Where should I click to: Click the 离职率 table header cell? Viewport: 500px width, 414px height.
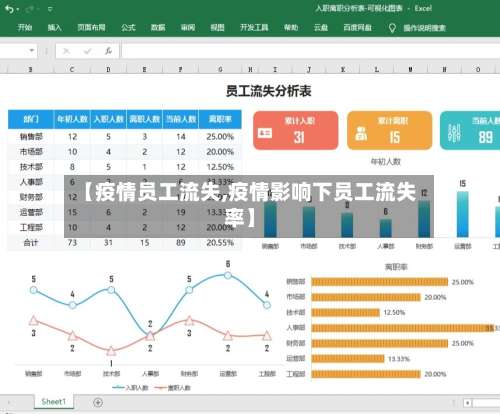click(x=220, y=119)
